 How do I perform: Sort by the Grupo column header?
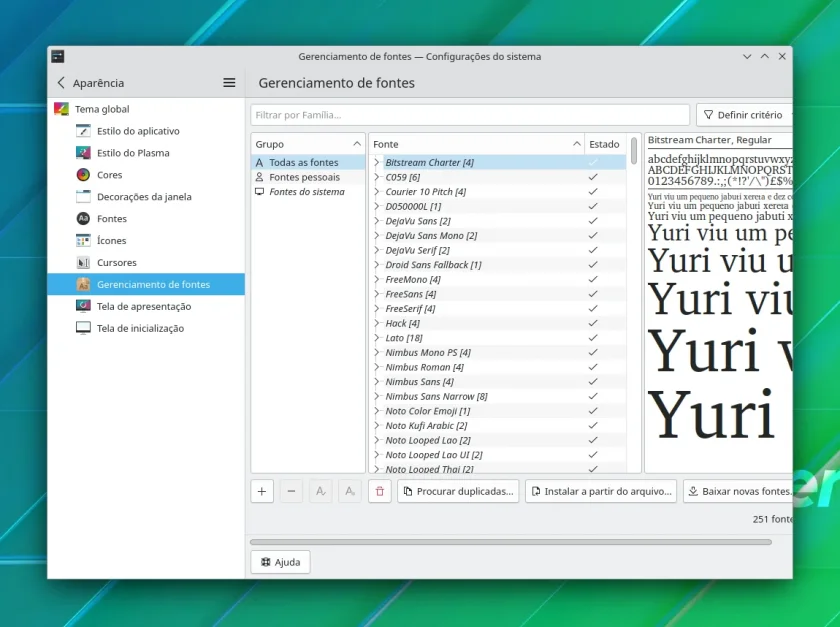(308, 144)
